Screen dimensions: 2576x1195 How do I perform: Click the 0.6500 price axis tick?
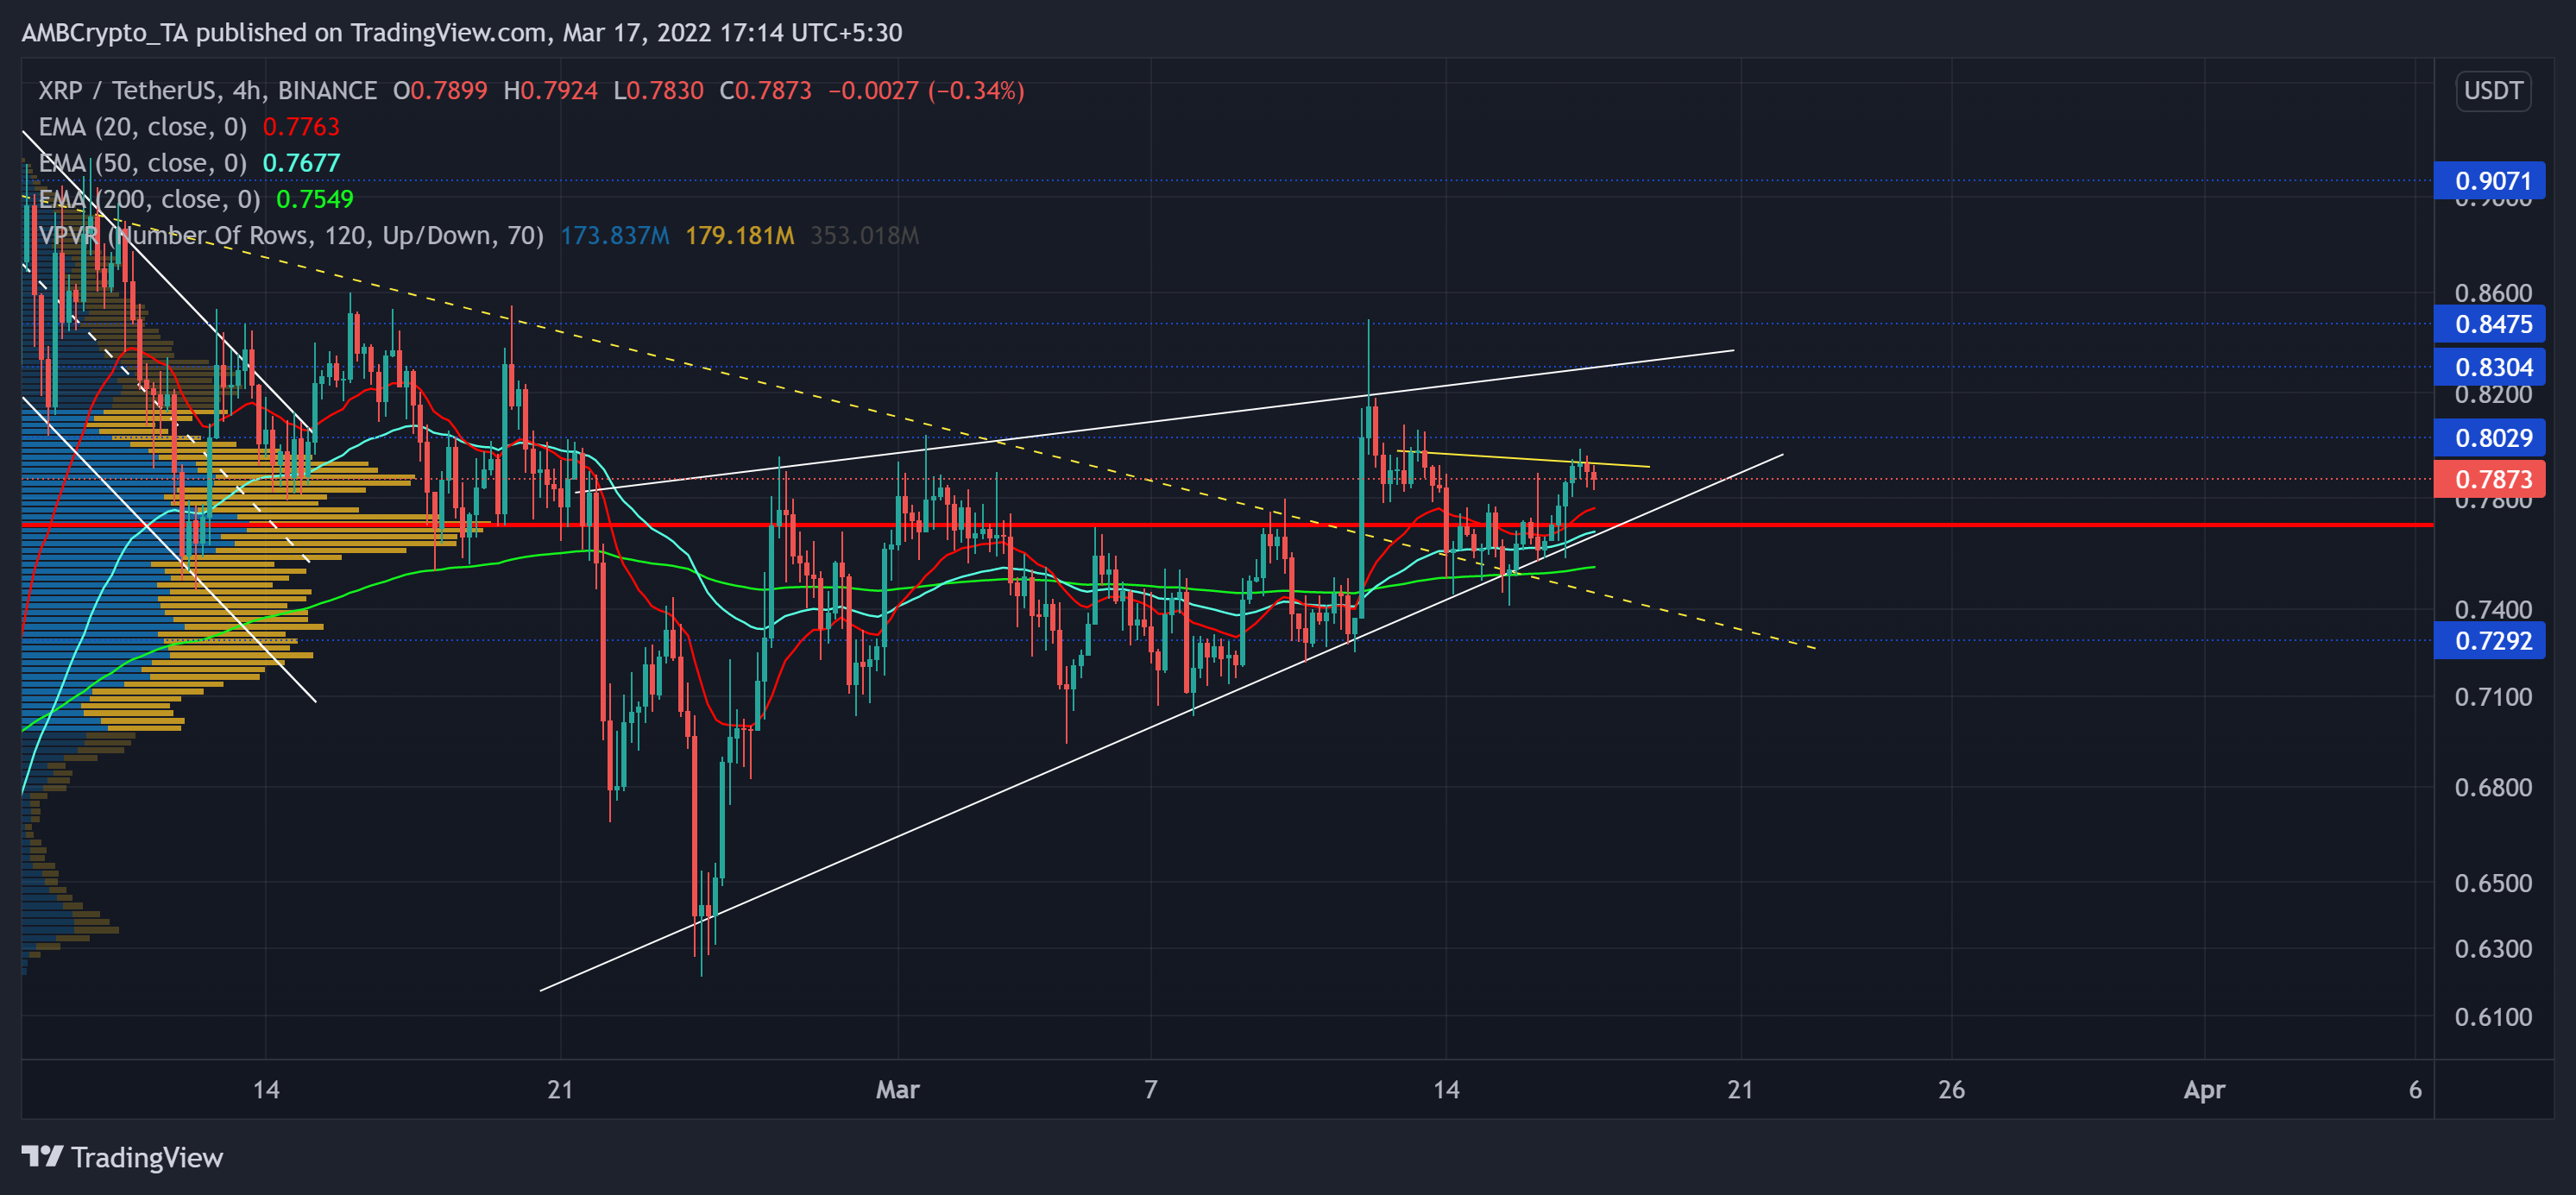coord(2493,884)
